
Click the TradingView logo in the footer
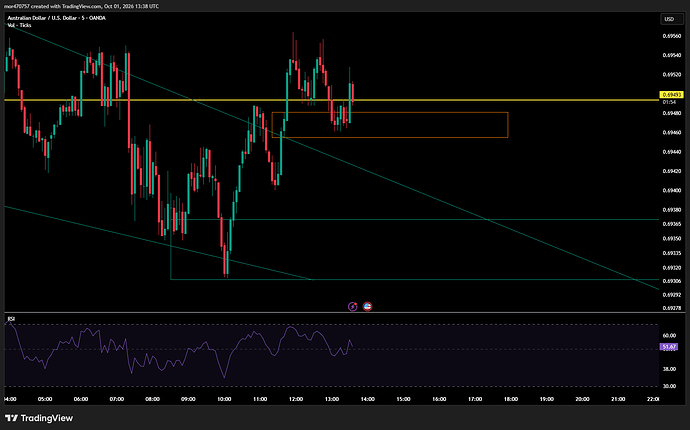pos(39,418)
